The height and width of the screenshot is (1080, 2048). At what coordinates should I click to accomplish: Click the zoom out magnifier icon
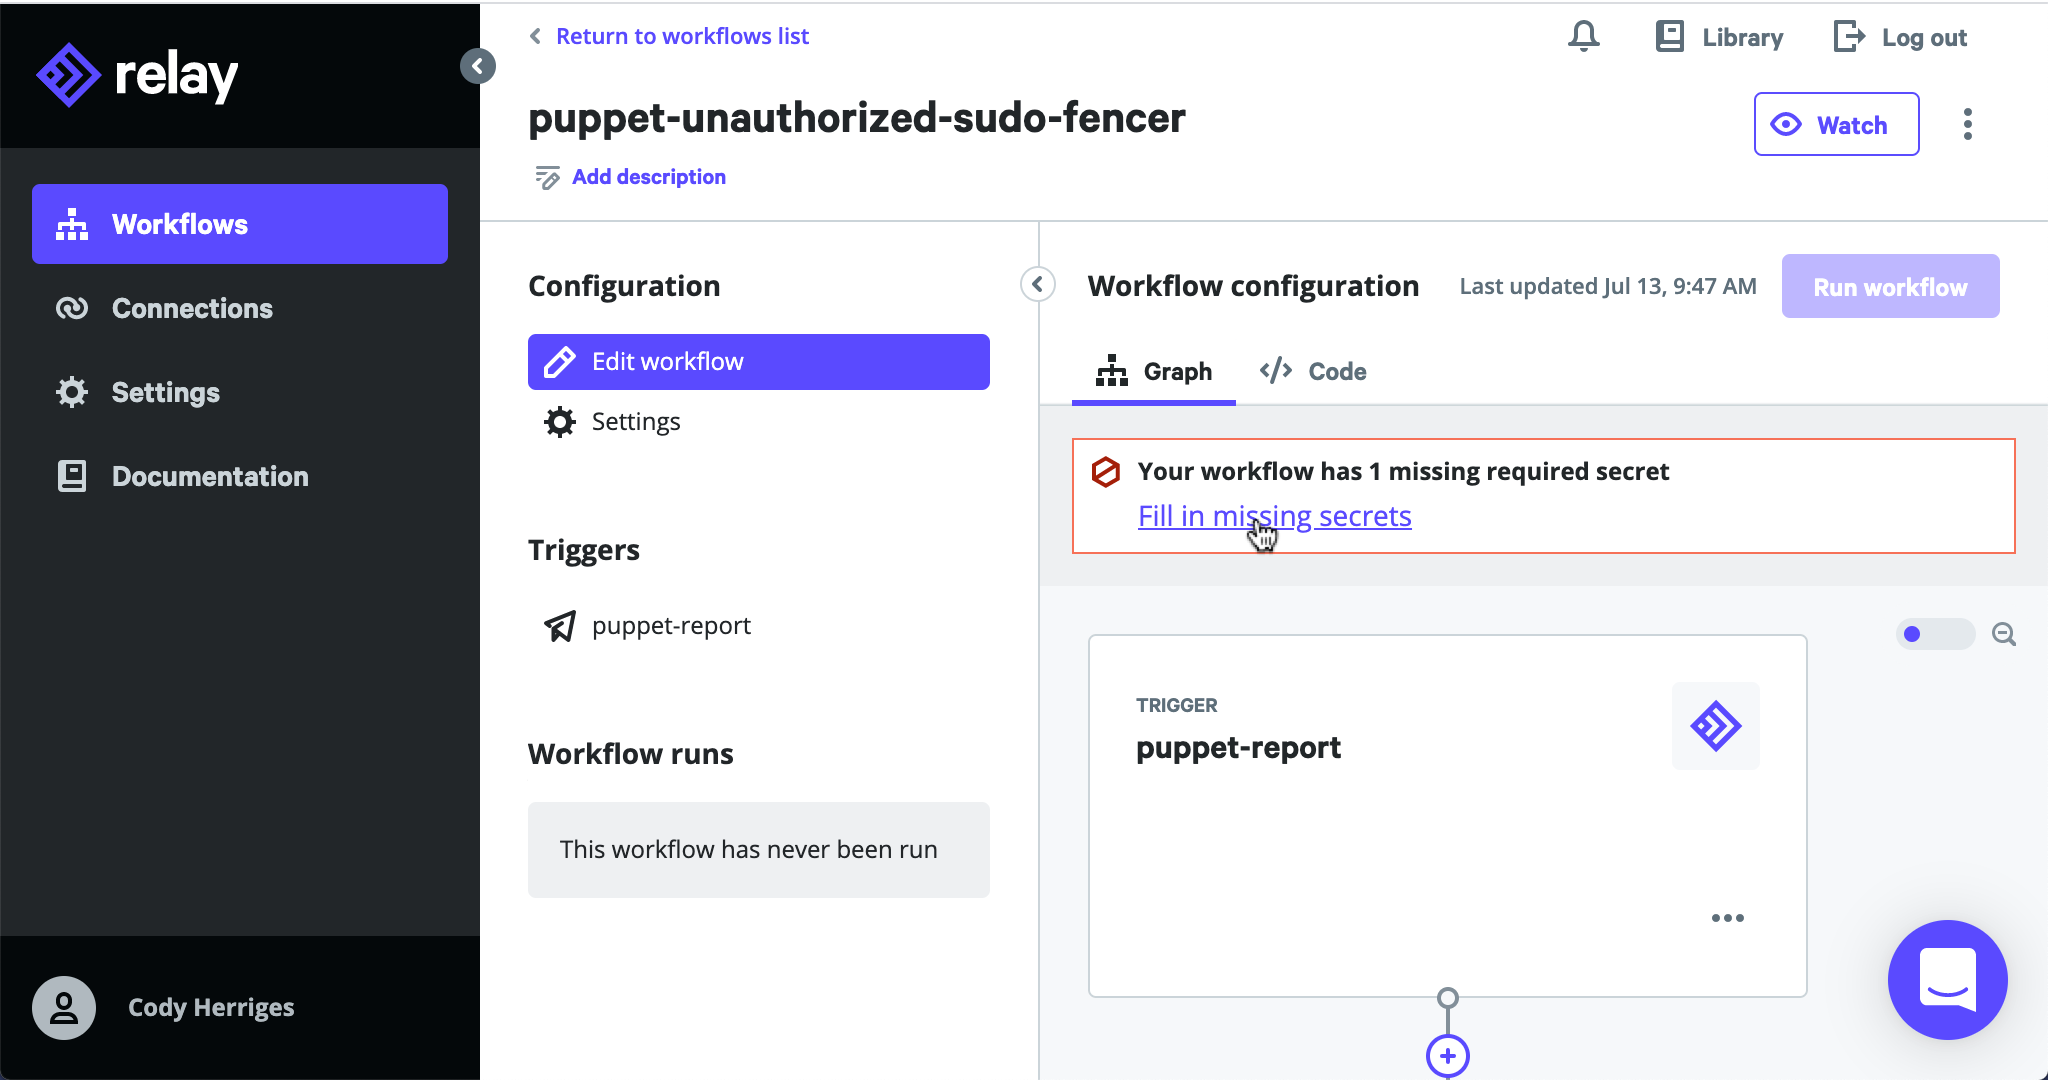tap(2004, 634)
